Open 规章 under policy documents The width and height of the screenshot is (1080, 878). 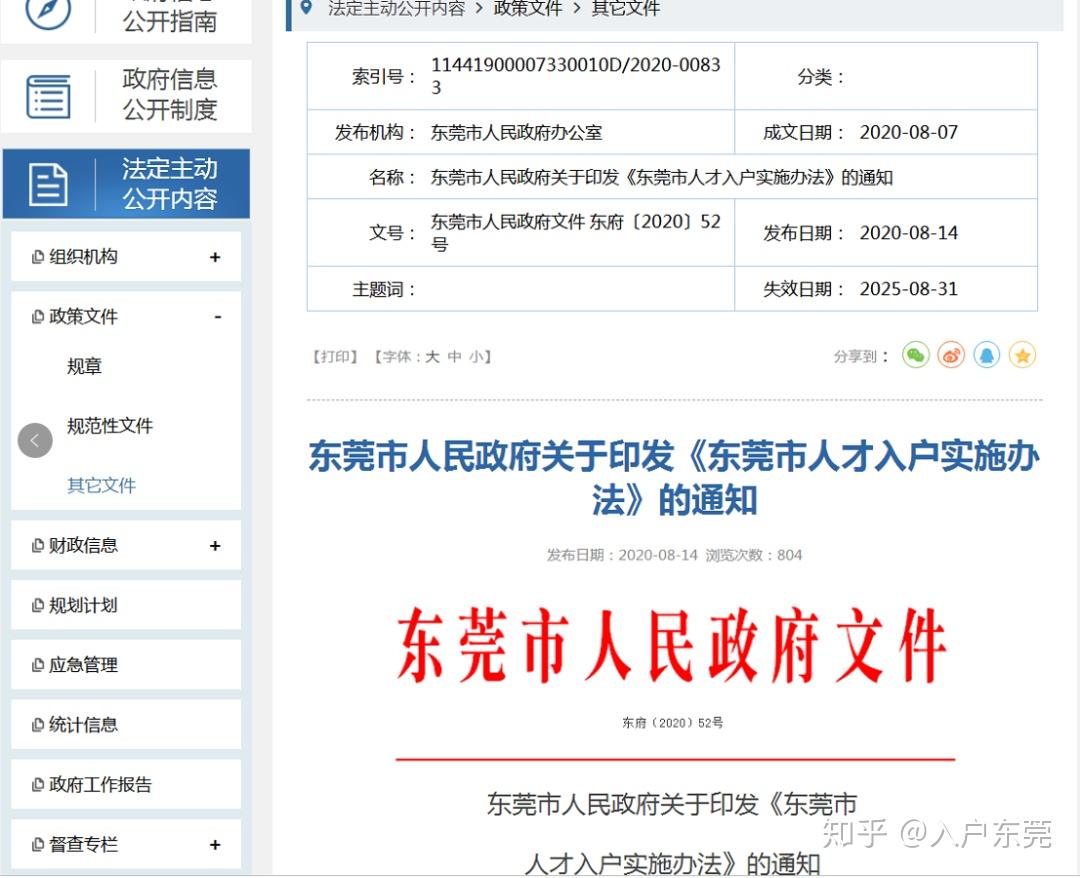click(x=85, y=367)
